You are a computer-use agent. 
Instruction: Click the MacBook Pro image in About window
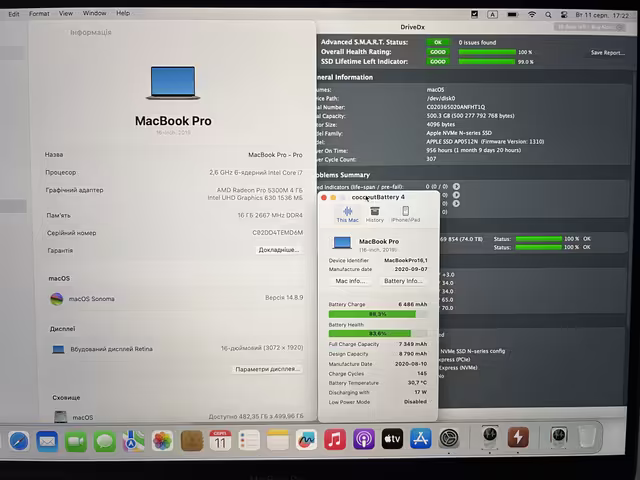pos(173,83)
